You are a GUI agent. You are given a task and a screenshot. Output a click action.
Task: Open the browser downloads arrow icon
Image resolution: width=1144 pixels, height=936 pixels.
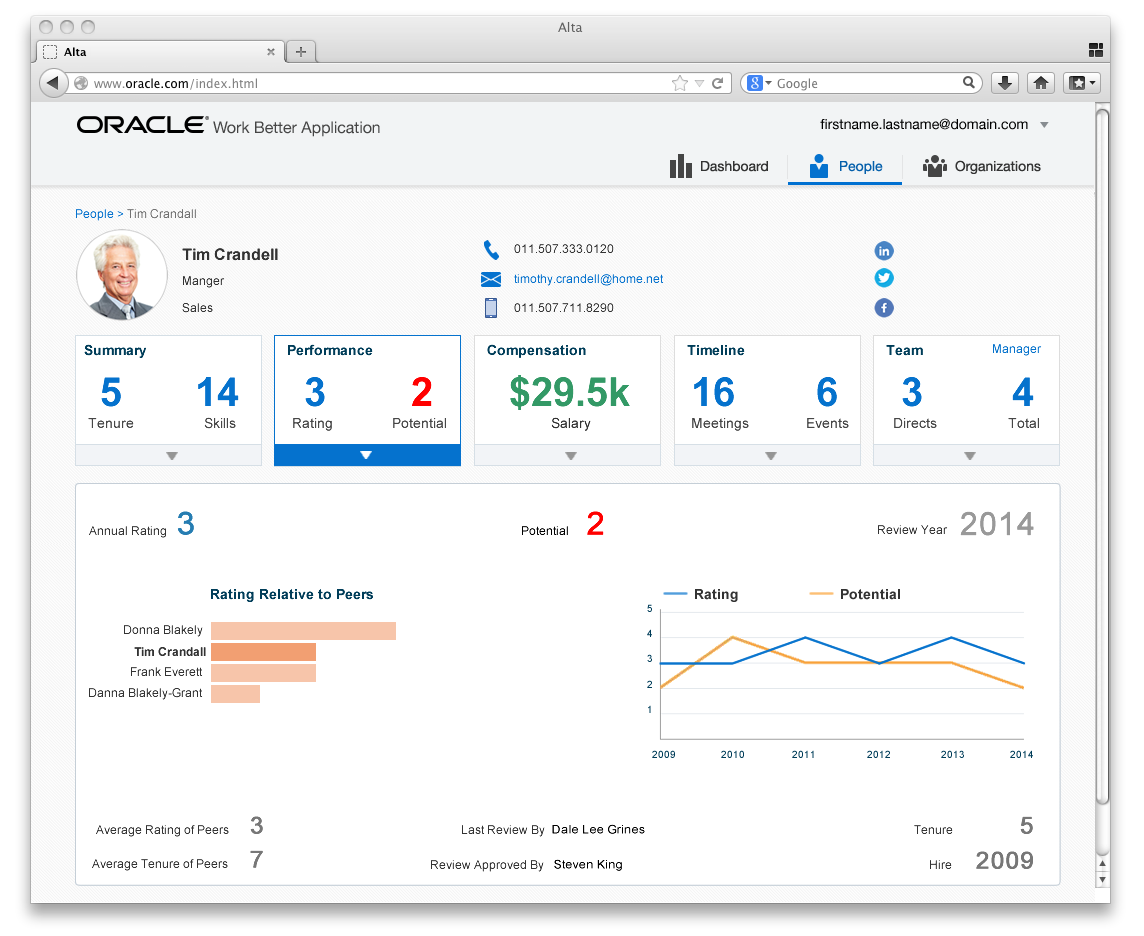coord(1005,83)
